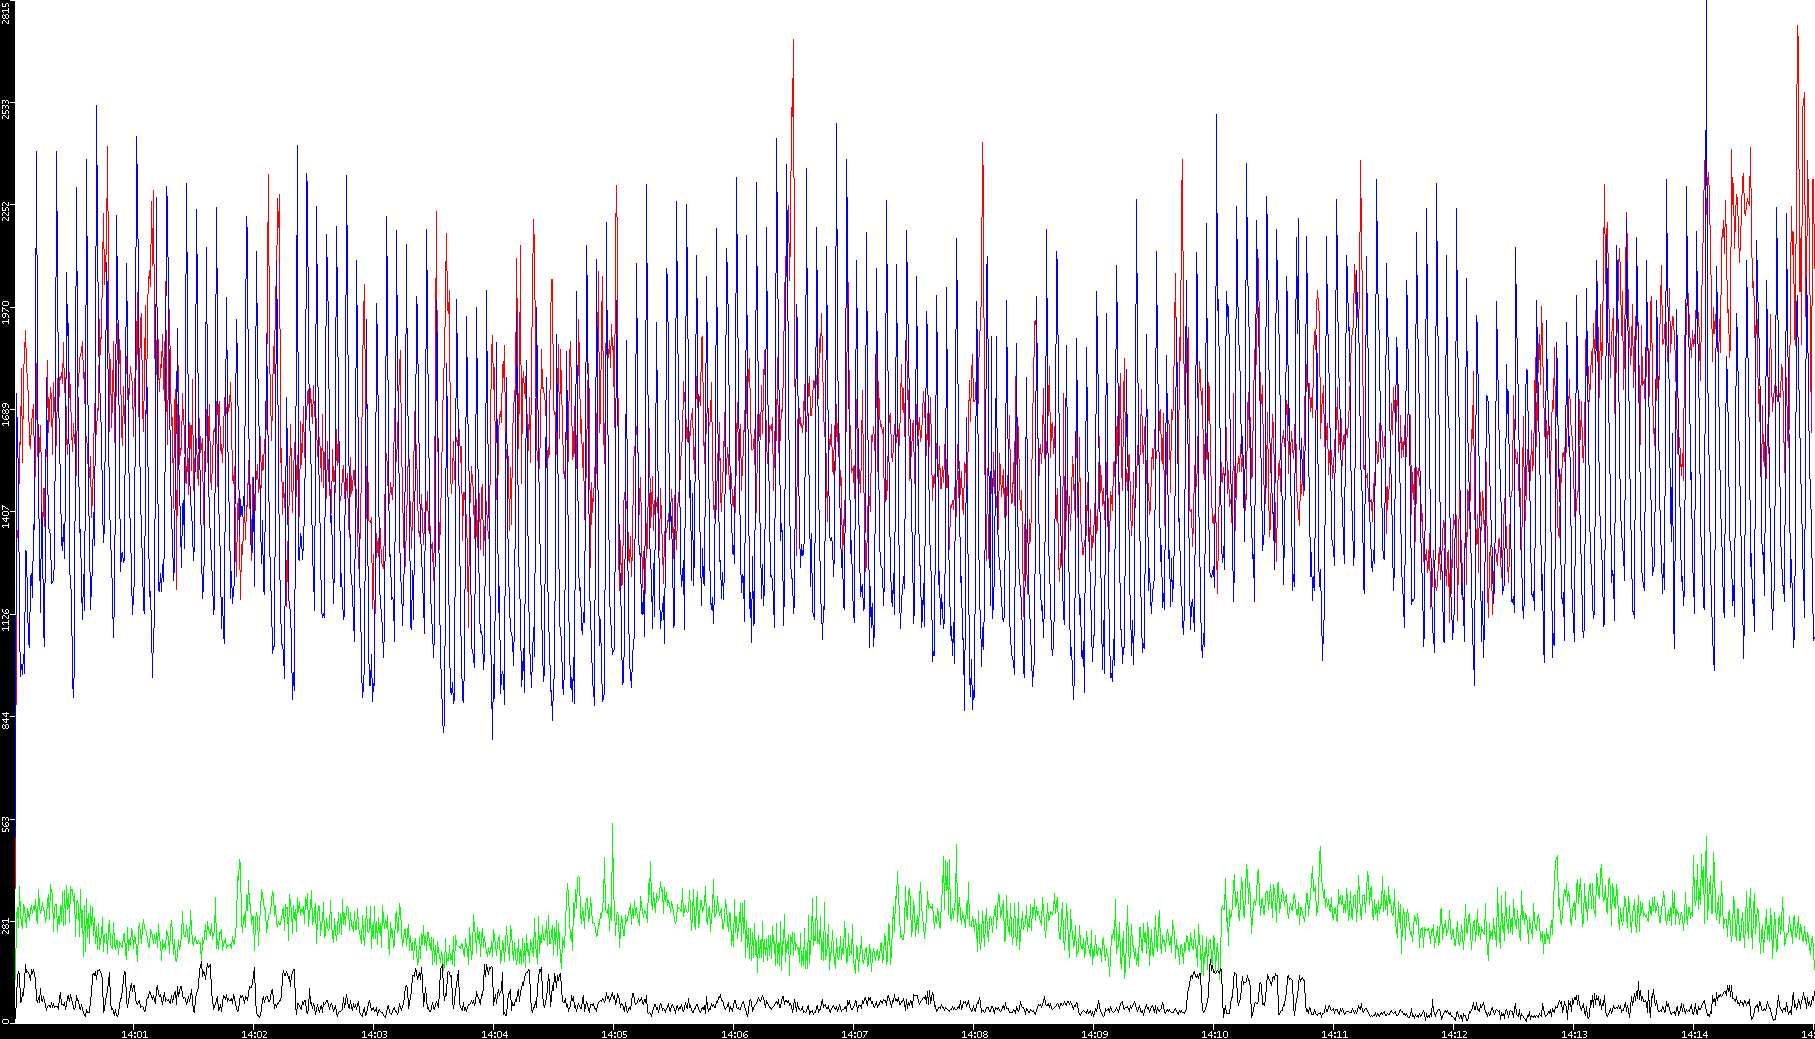This screenshot has height=1039, width=1815.
Task: Click the 14:06 time axis label
Action: (x=734, y=1034)
